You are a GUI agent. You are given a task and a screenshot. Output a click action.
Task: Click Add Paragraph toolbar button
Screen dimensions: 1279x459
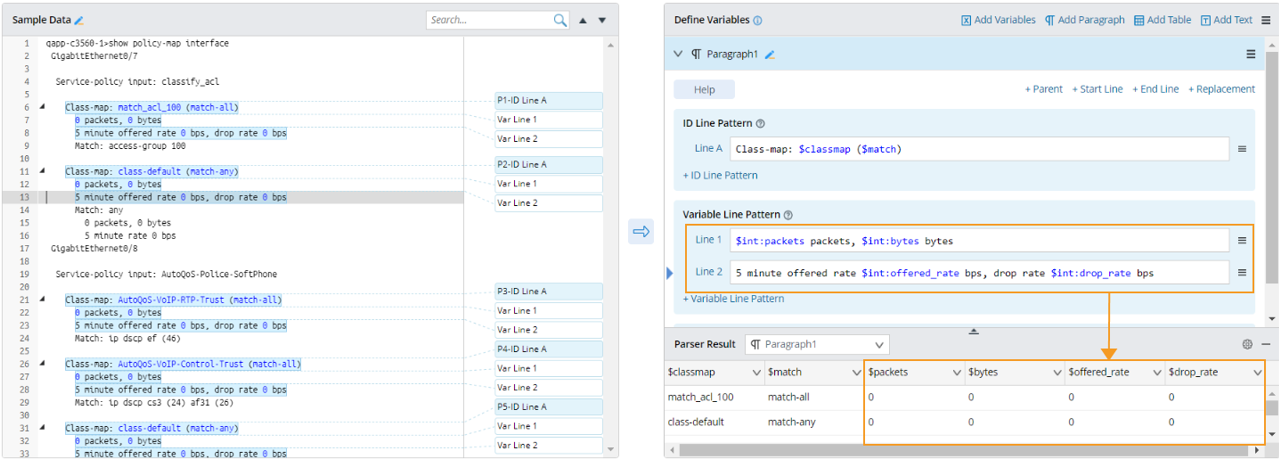(1085, 20)
